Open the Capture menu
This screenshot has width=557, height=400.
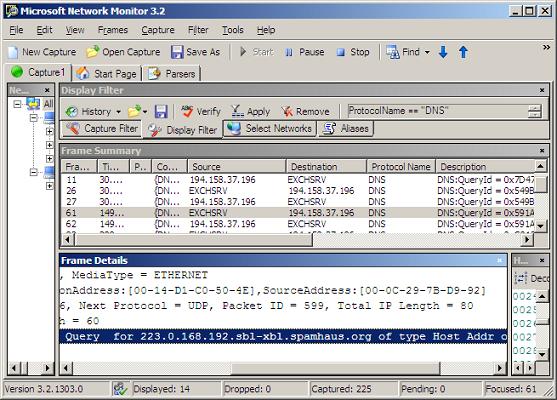158,30
